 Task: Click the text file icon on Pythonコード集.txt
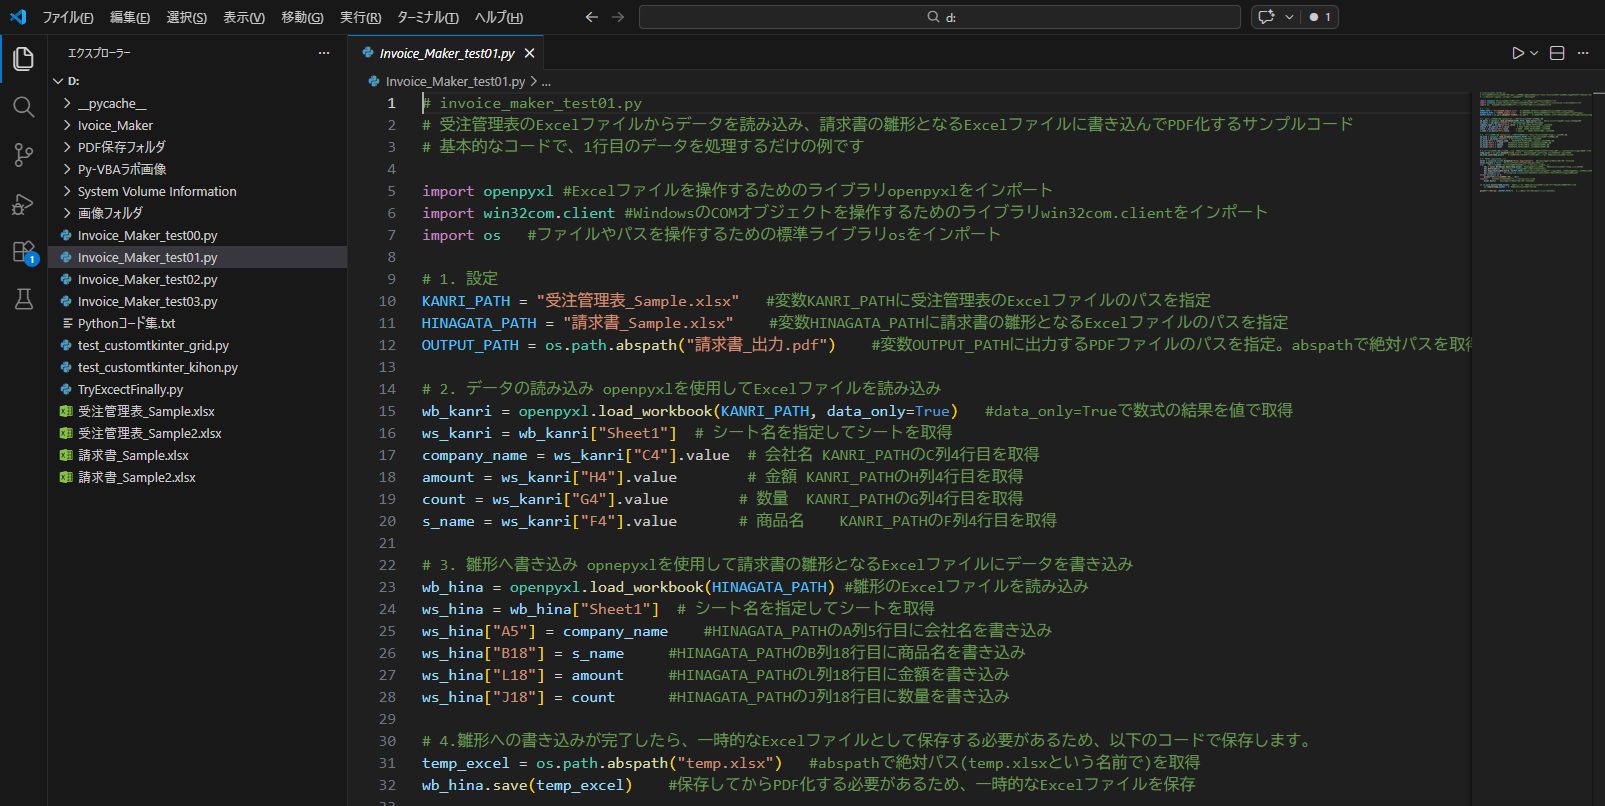tap(67, 323)
